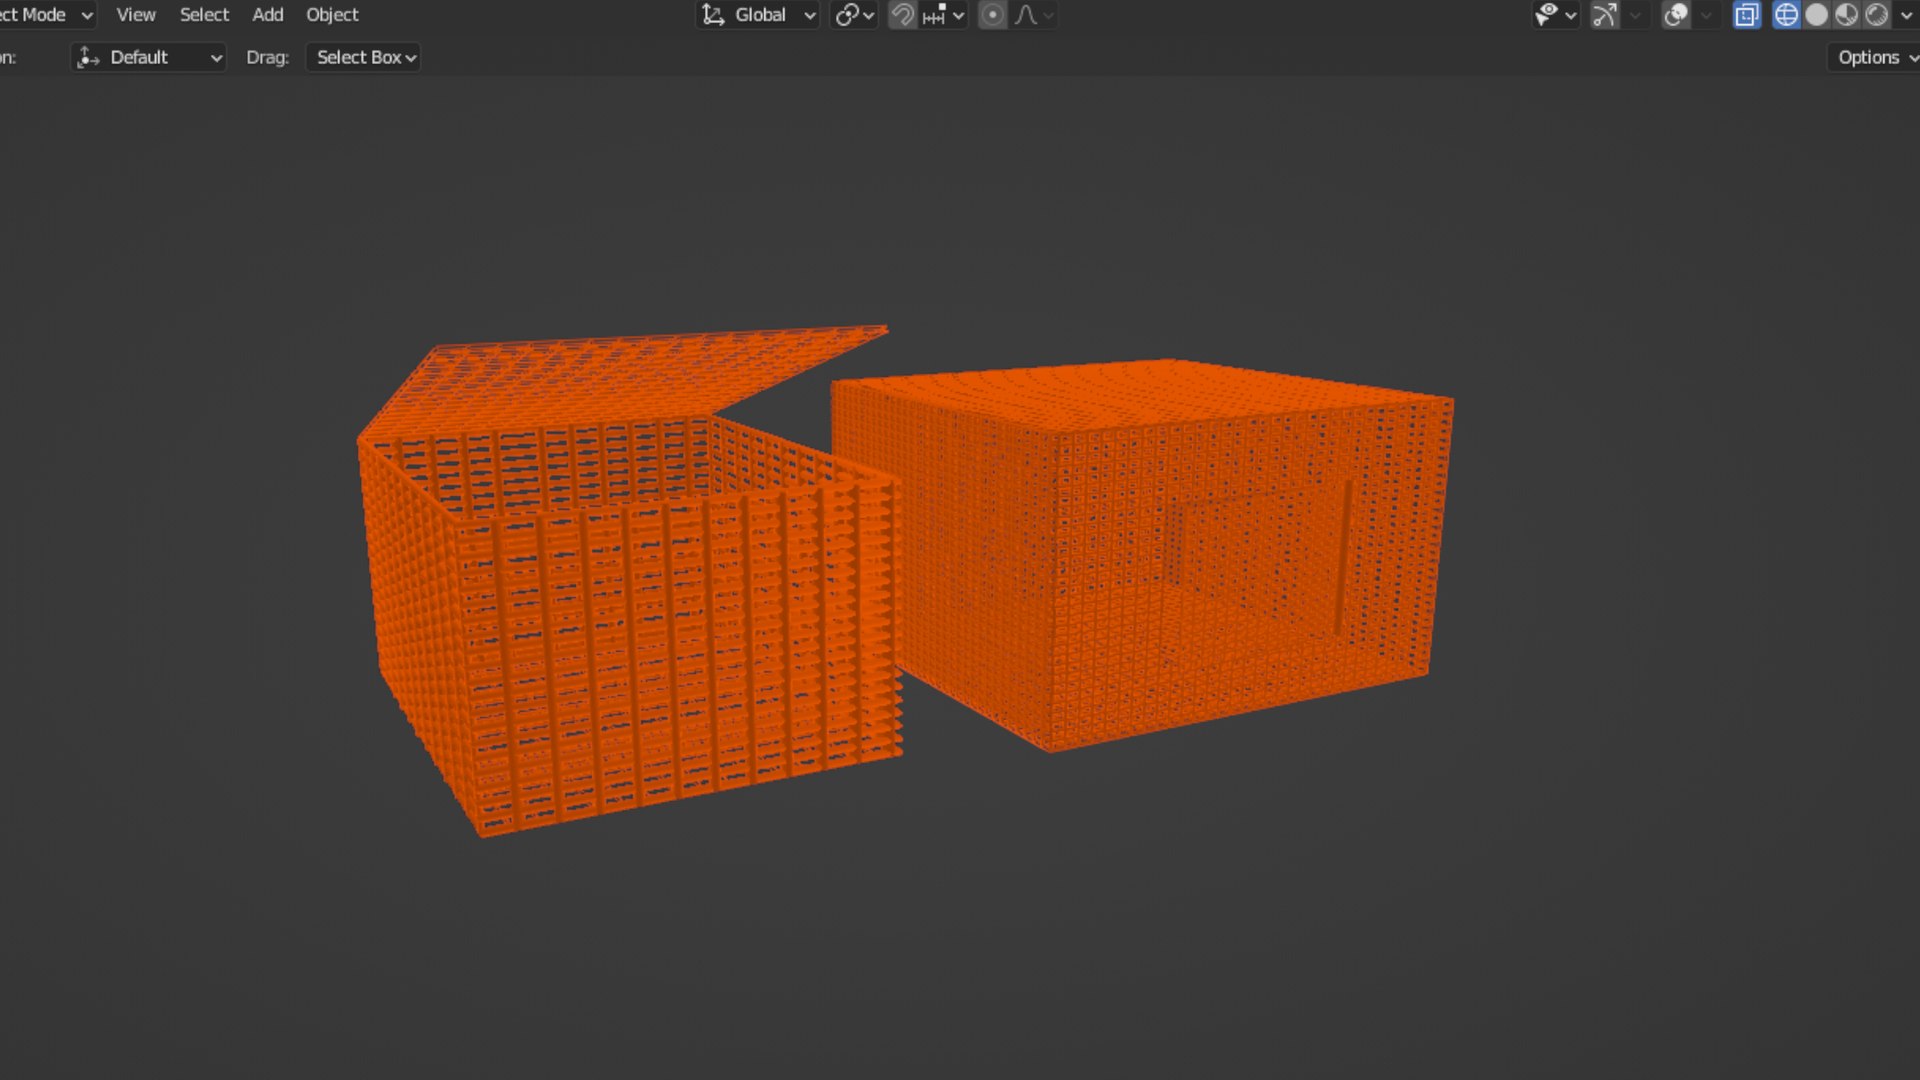The image size is (1920, 1080).
Task: Switch to wireframe shading globe icon
Action: pyautogui.click(x=1786, y=15)
